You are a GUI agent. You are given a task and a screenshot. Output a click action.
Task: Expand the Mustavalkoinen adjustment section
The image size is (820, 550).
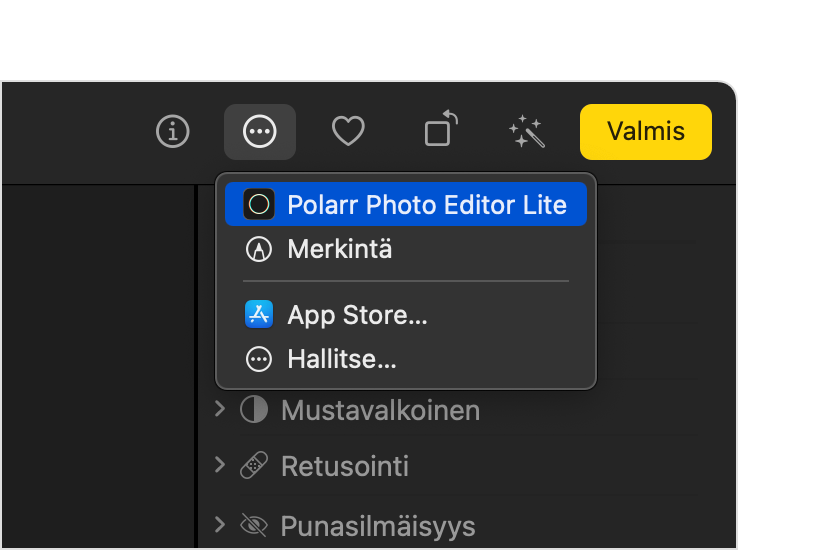tap(220, 409)
